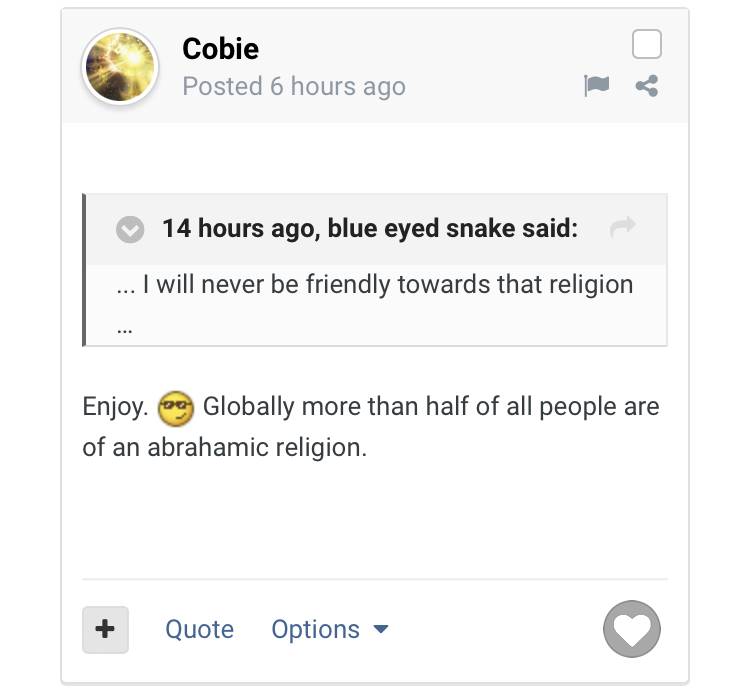Click the line "of an abrahamic religion."

pos(225,447)
